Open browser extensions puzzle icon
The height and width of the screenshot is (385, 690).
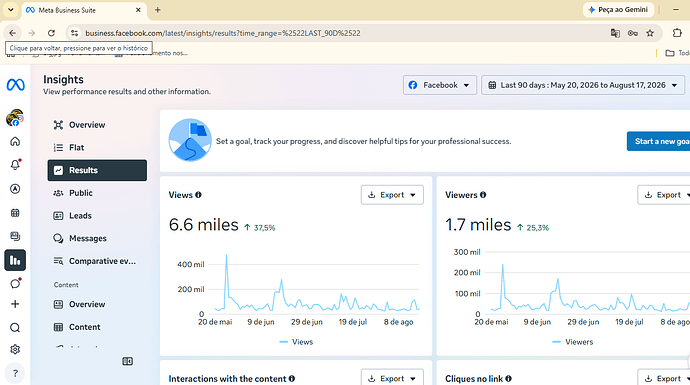pos(677,33)
